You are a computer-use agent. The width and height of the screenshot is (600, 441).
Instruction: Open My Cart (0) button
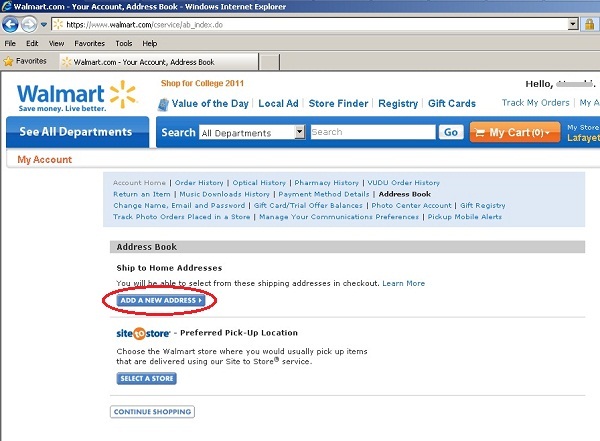[x=515, y=132]
